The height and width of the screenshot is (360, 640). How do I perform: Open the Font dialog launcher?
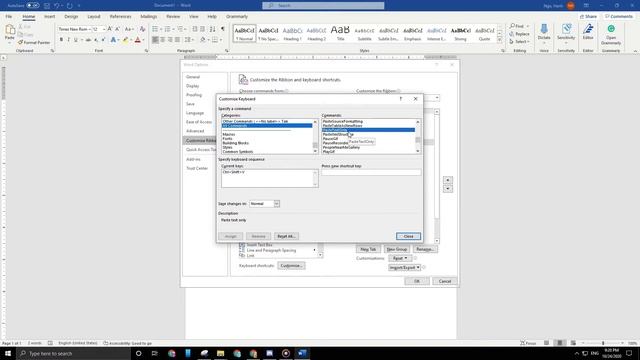[147, 51]
